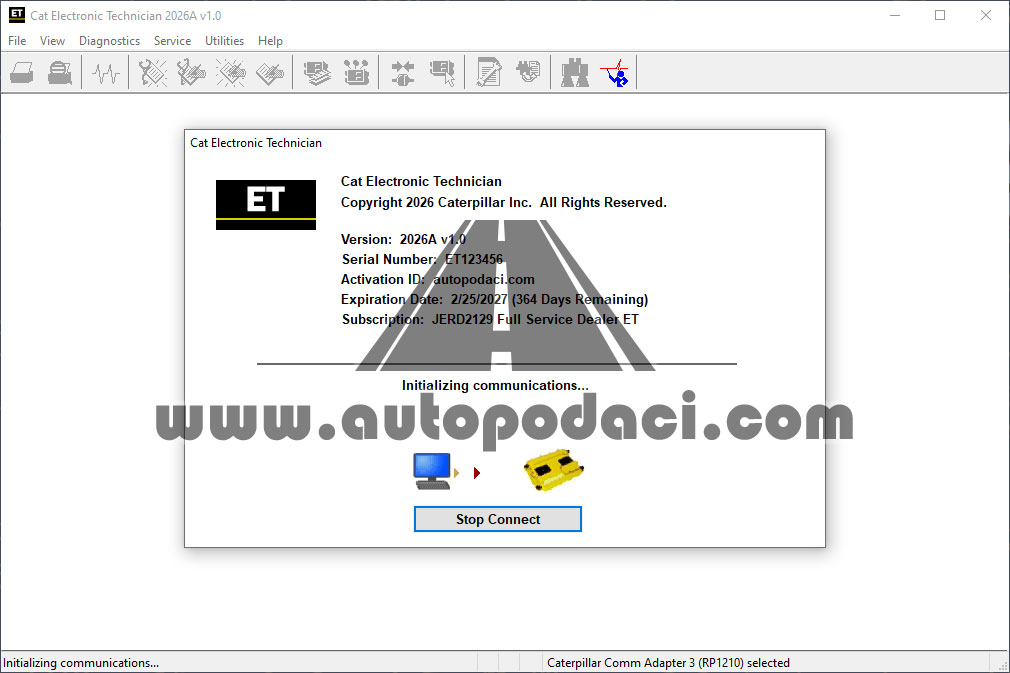The image size is (1010, 673).
Task: Open the Help menu
Action: (270, 41)
